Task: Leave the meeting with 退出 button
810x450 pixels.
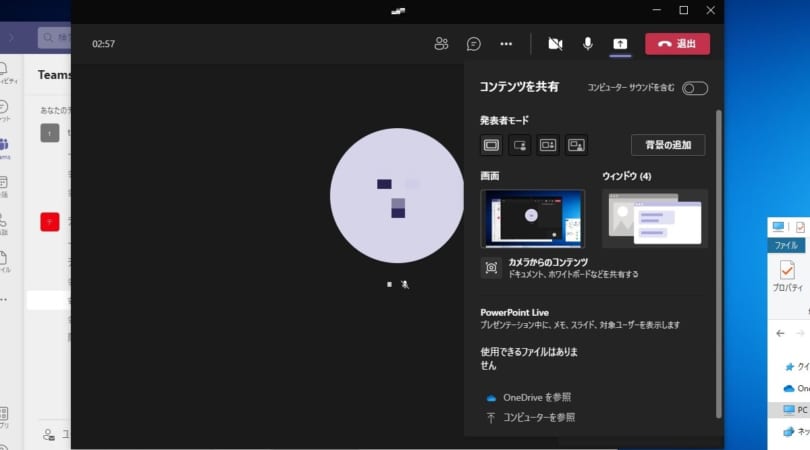Action: [677, 44]
